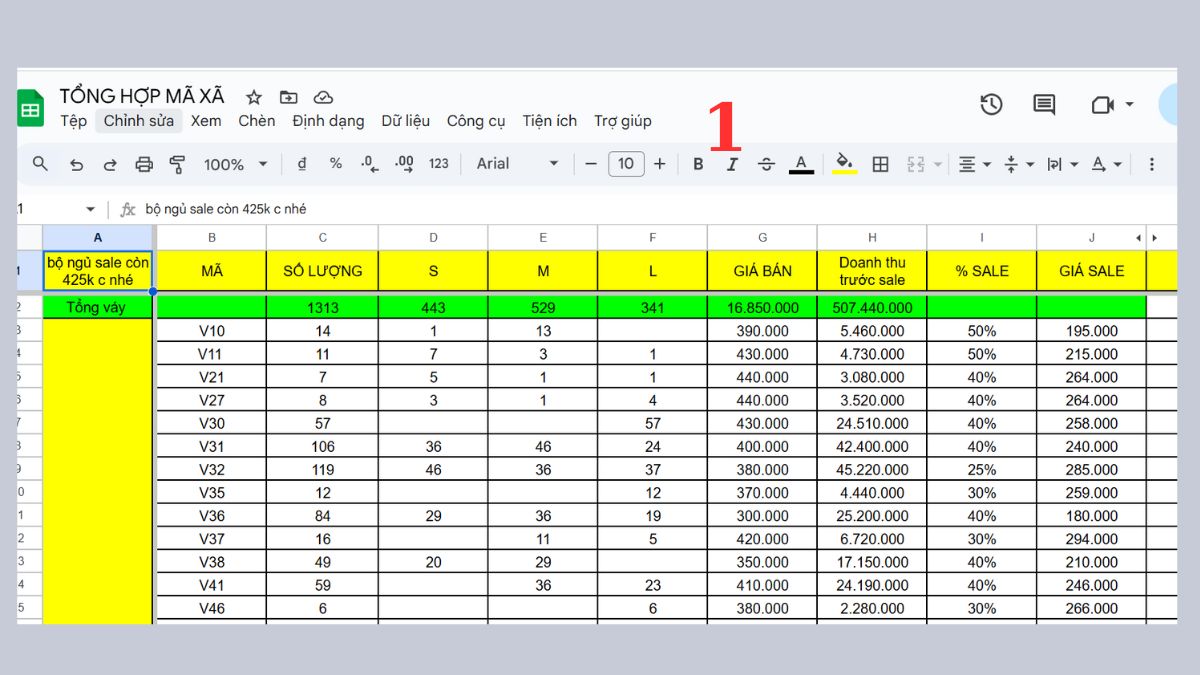Open the Xem menu
1200x675 pixels.
[206, 121]
